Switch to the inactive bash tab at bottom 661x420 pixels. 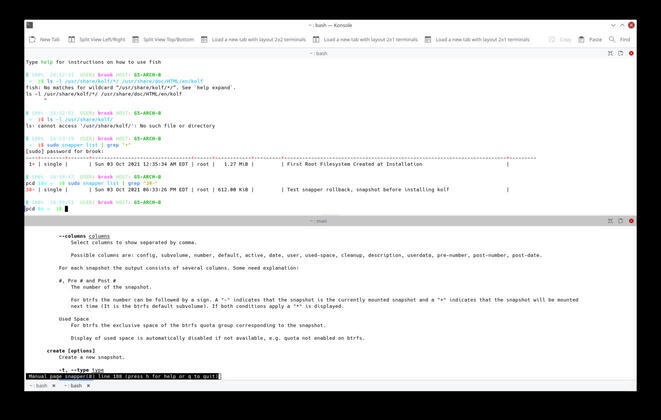click(38, 386)
